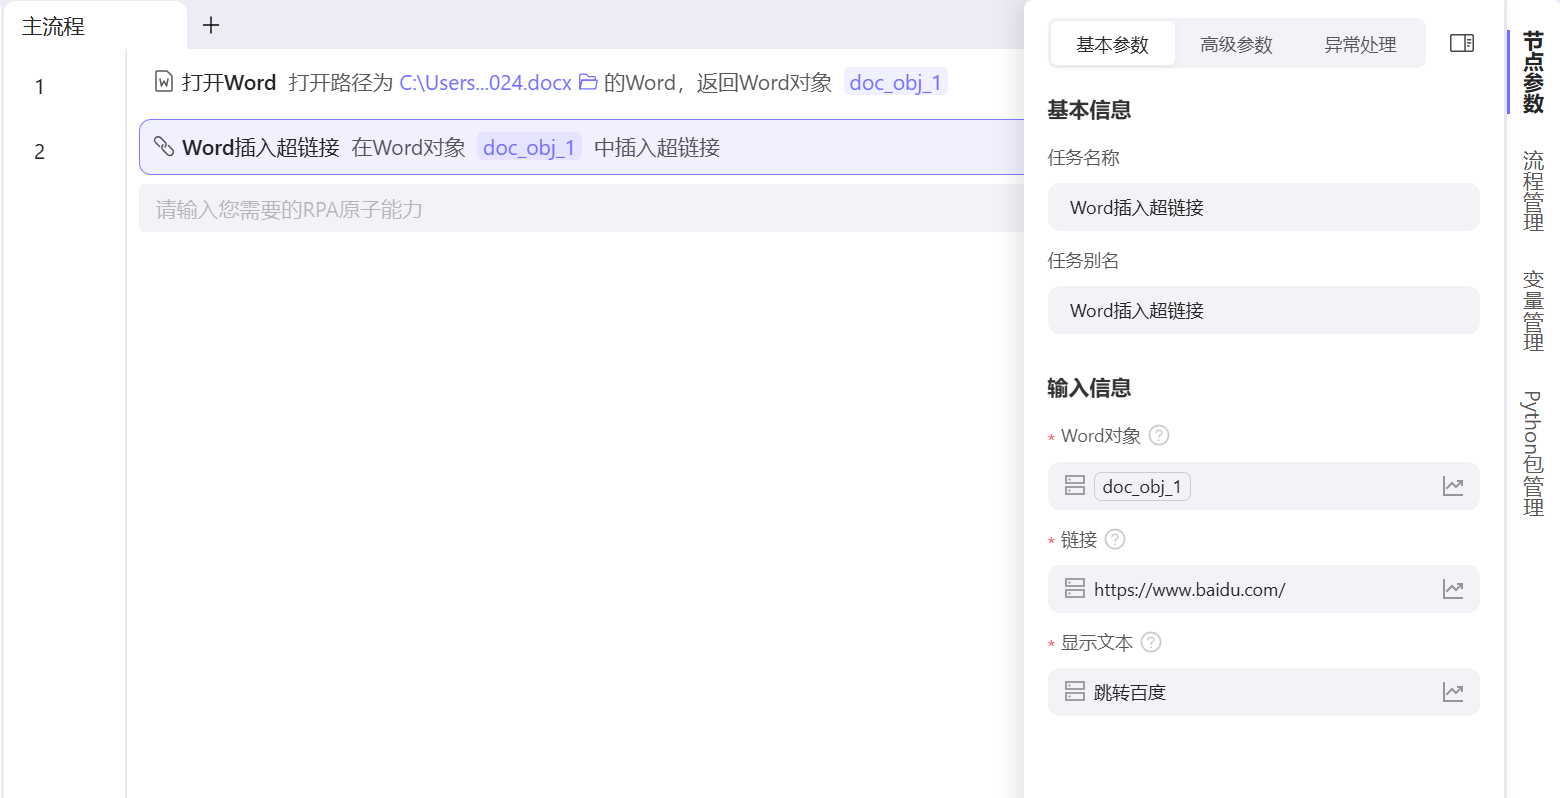Click the doc_obj_1 variable tag in step 2
The image size is (1560, 798).
[529, 147]
